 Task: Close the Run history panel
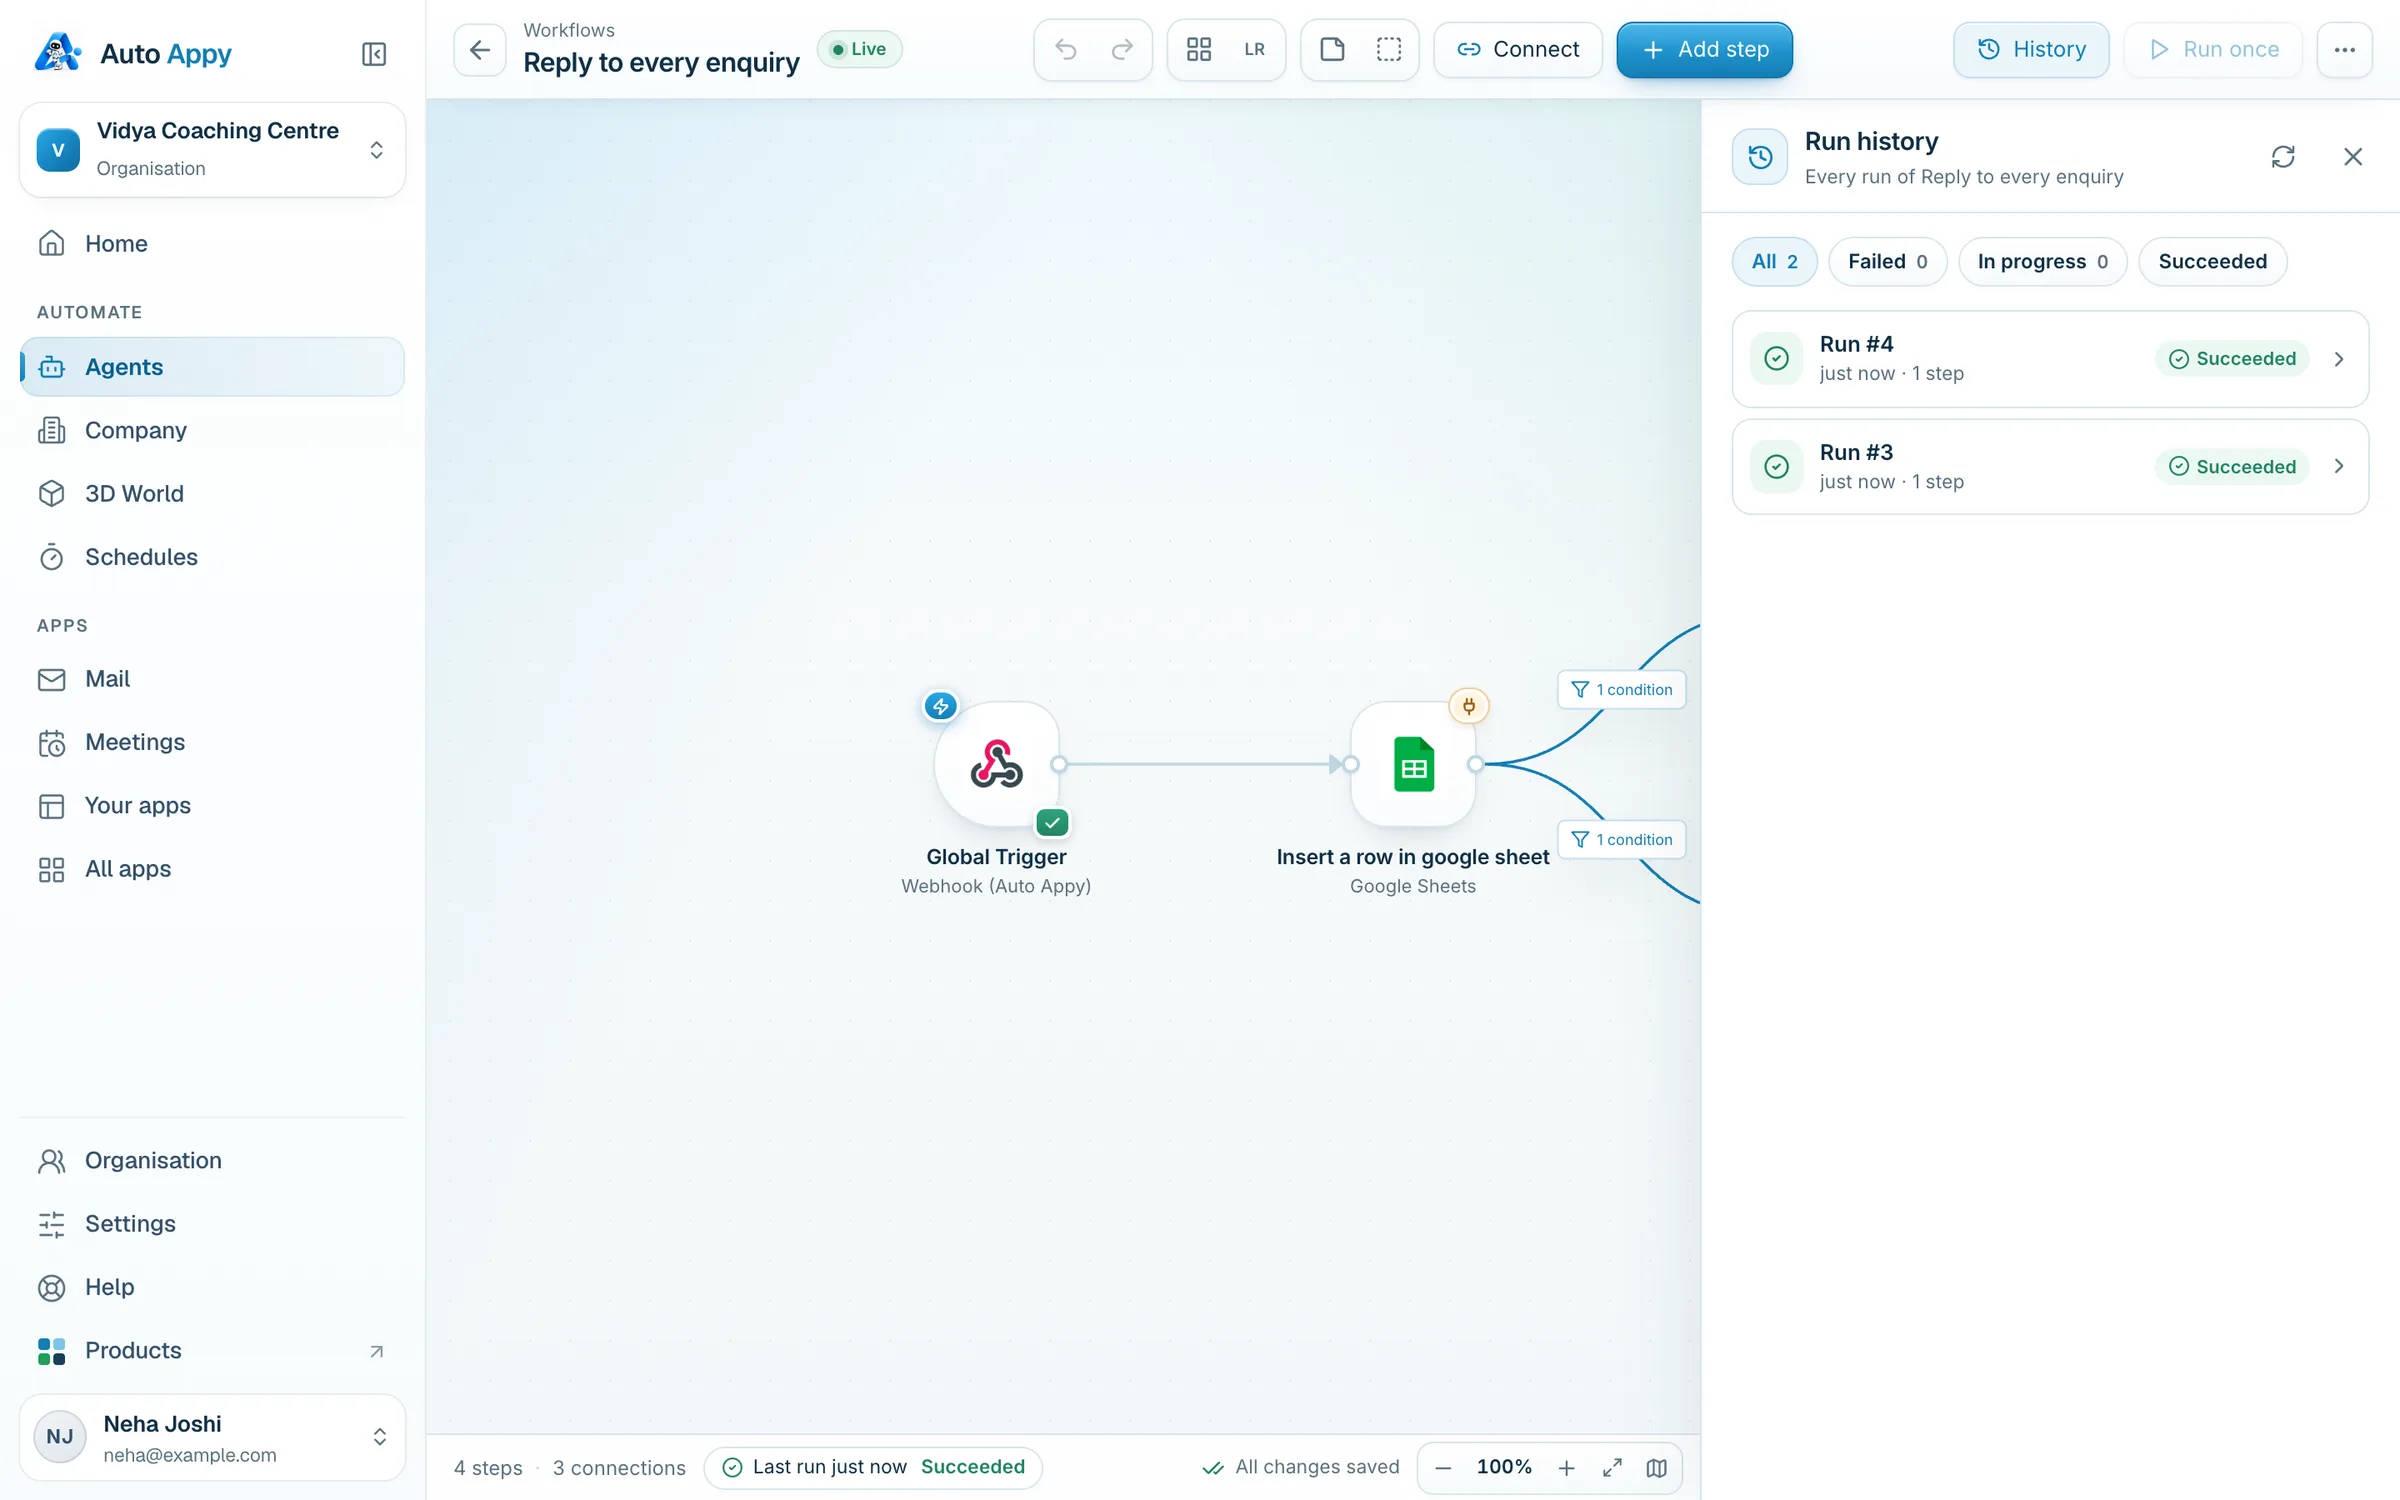pyautogui.click(x=2353, y=156)
